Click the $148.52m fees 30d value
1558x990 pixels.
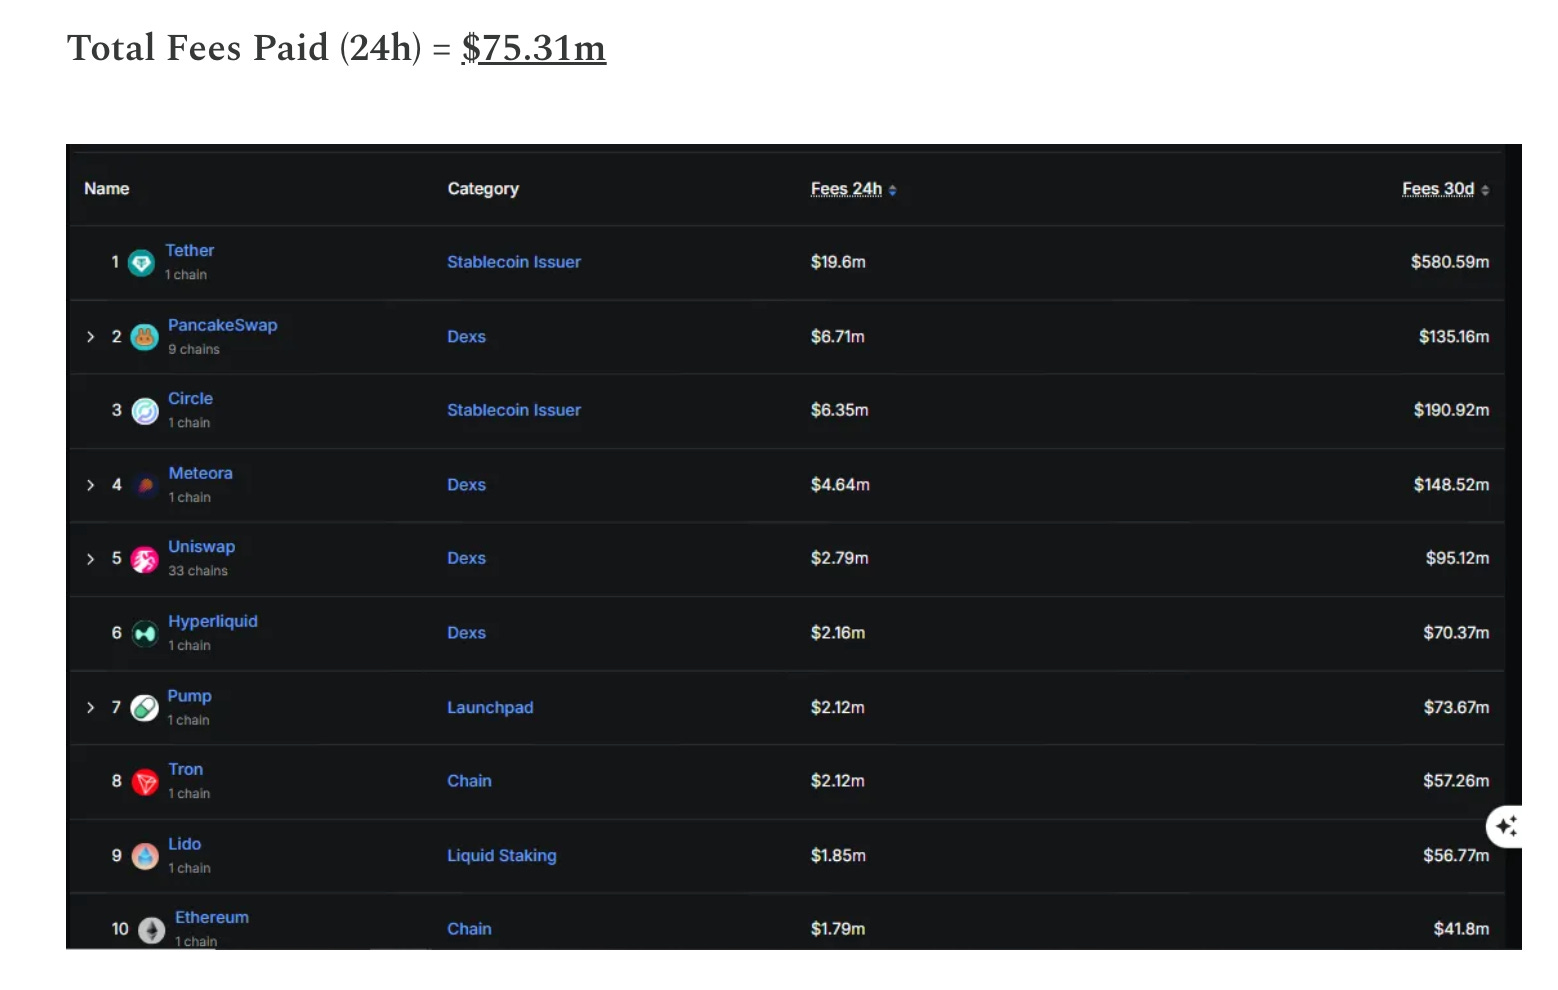tap(1452, 485)
